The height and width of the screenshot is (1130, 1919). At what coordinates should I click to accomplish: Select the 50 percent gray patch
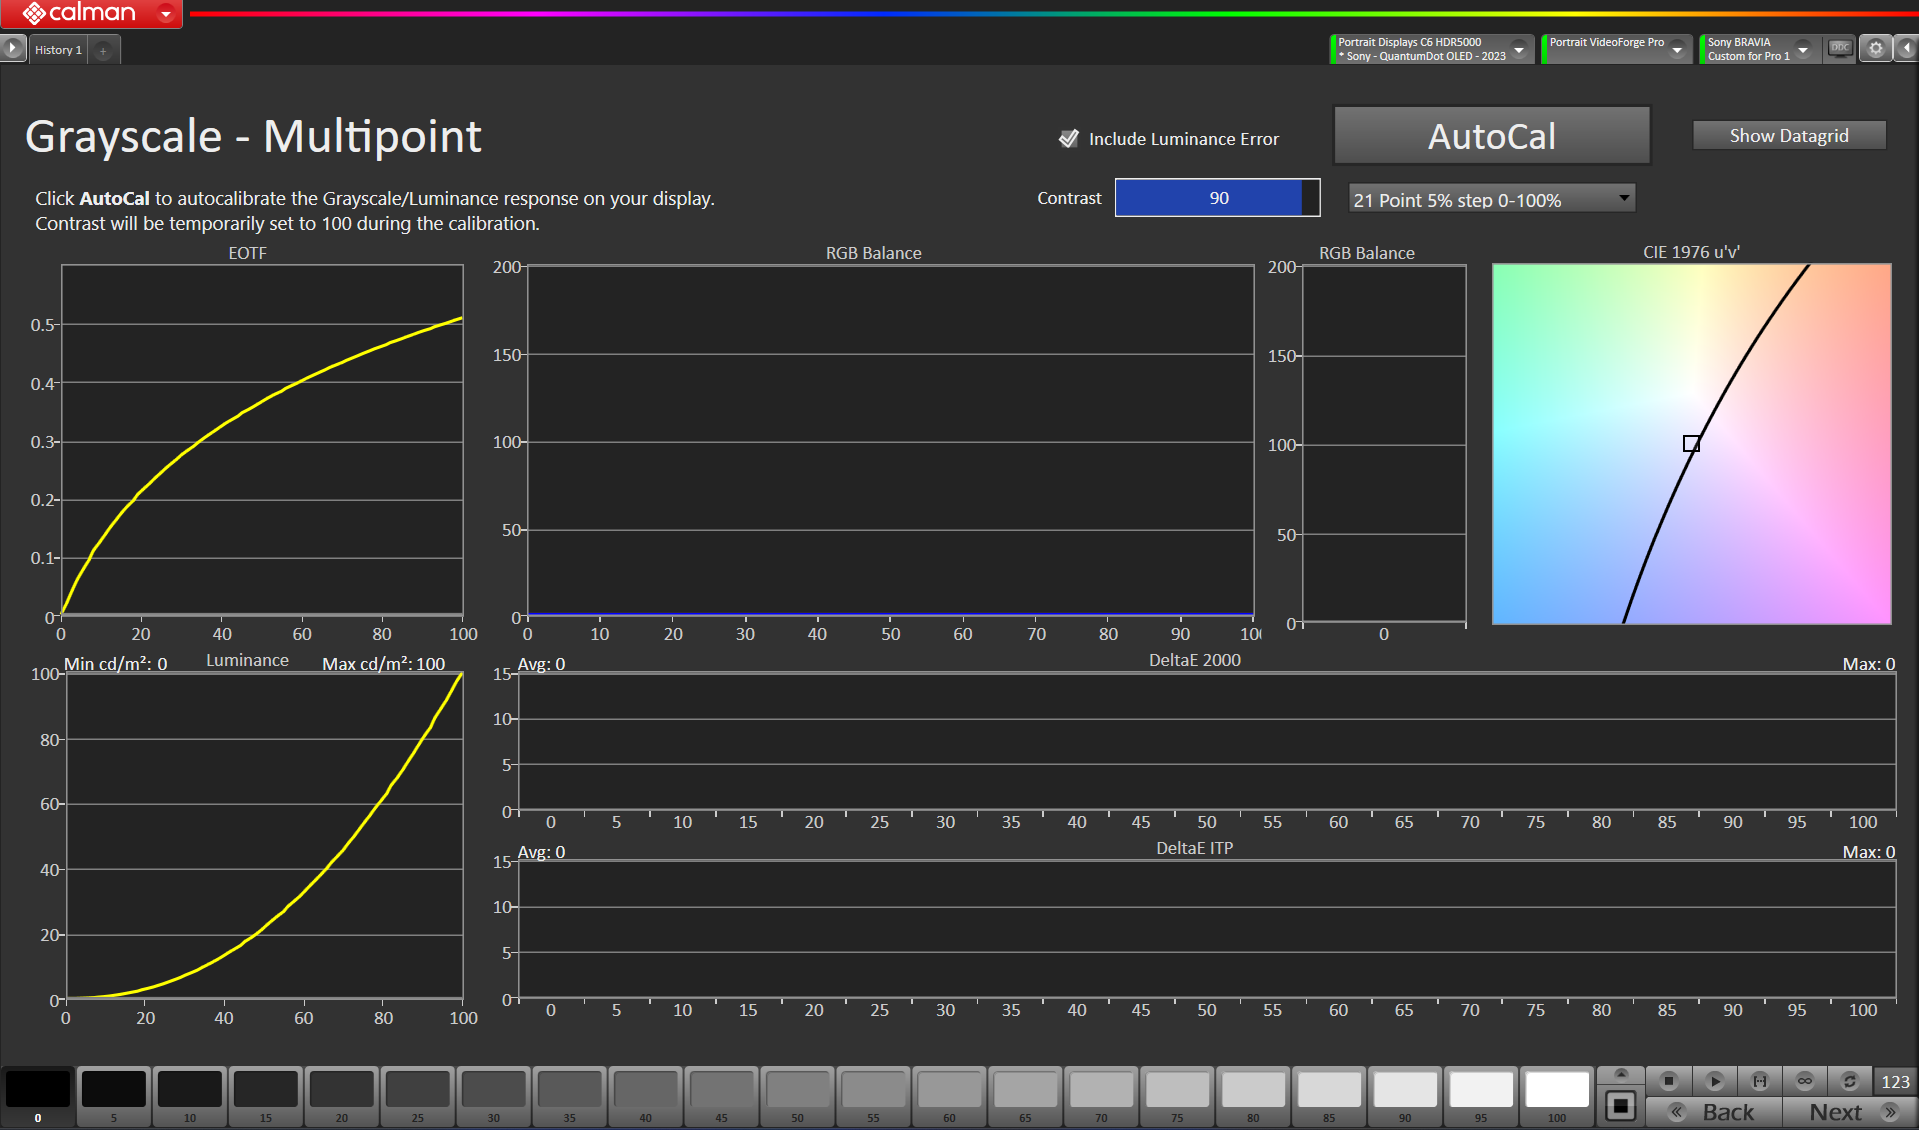click(x=797, y=1092)
